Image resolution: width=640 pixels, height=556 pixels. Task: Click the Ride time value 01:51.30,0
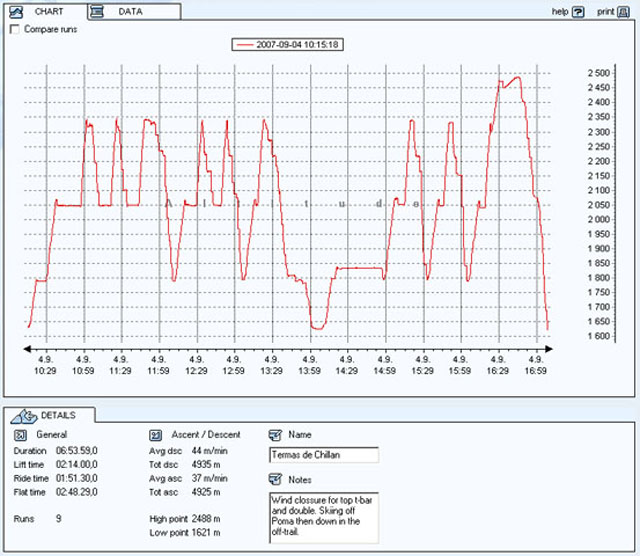coord(77,478)
